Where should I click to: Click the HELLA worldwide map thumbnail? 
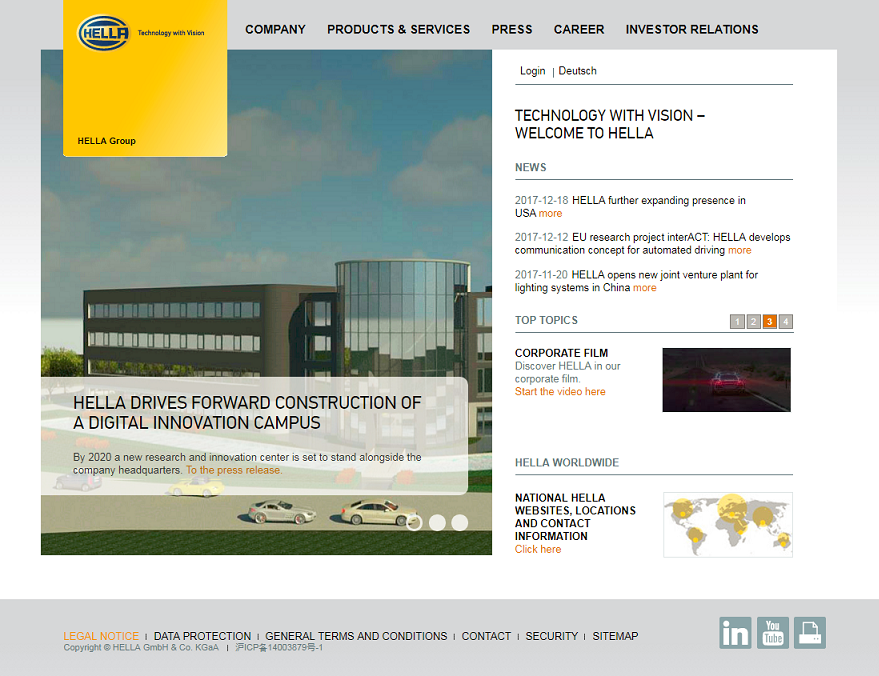727,524
